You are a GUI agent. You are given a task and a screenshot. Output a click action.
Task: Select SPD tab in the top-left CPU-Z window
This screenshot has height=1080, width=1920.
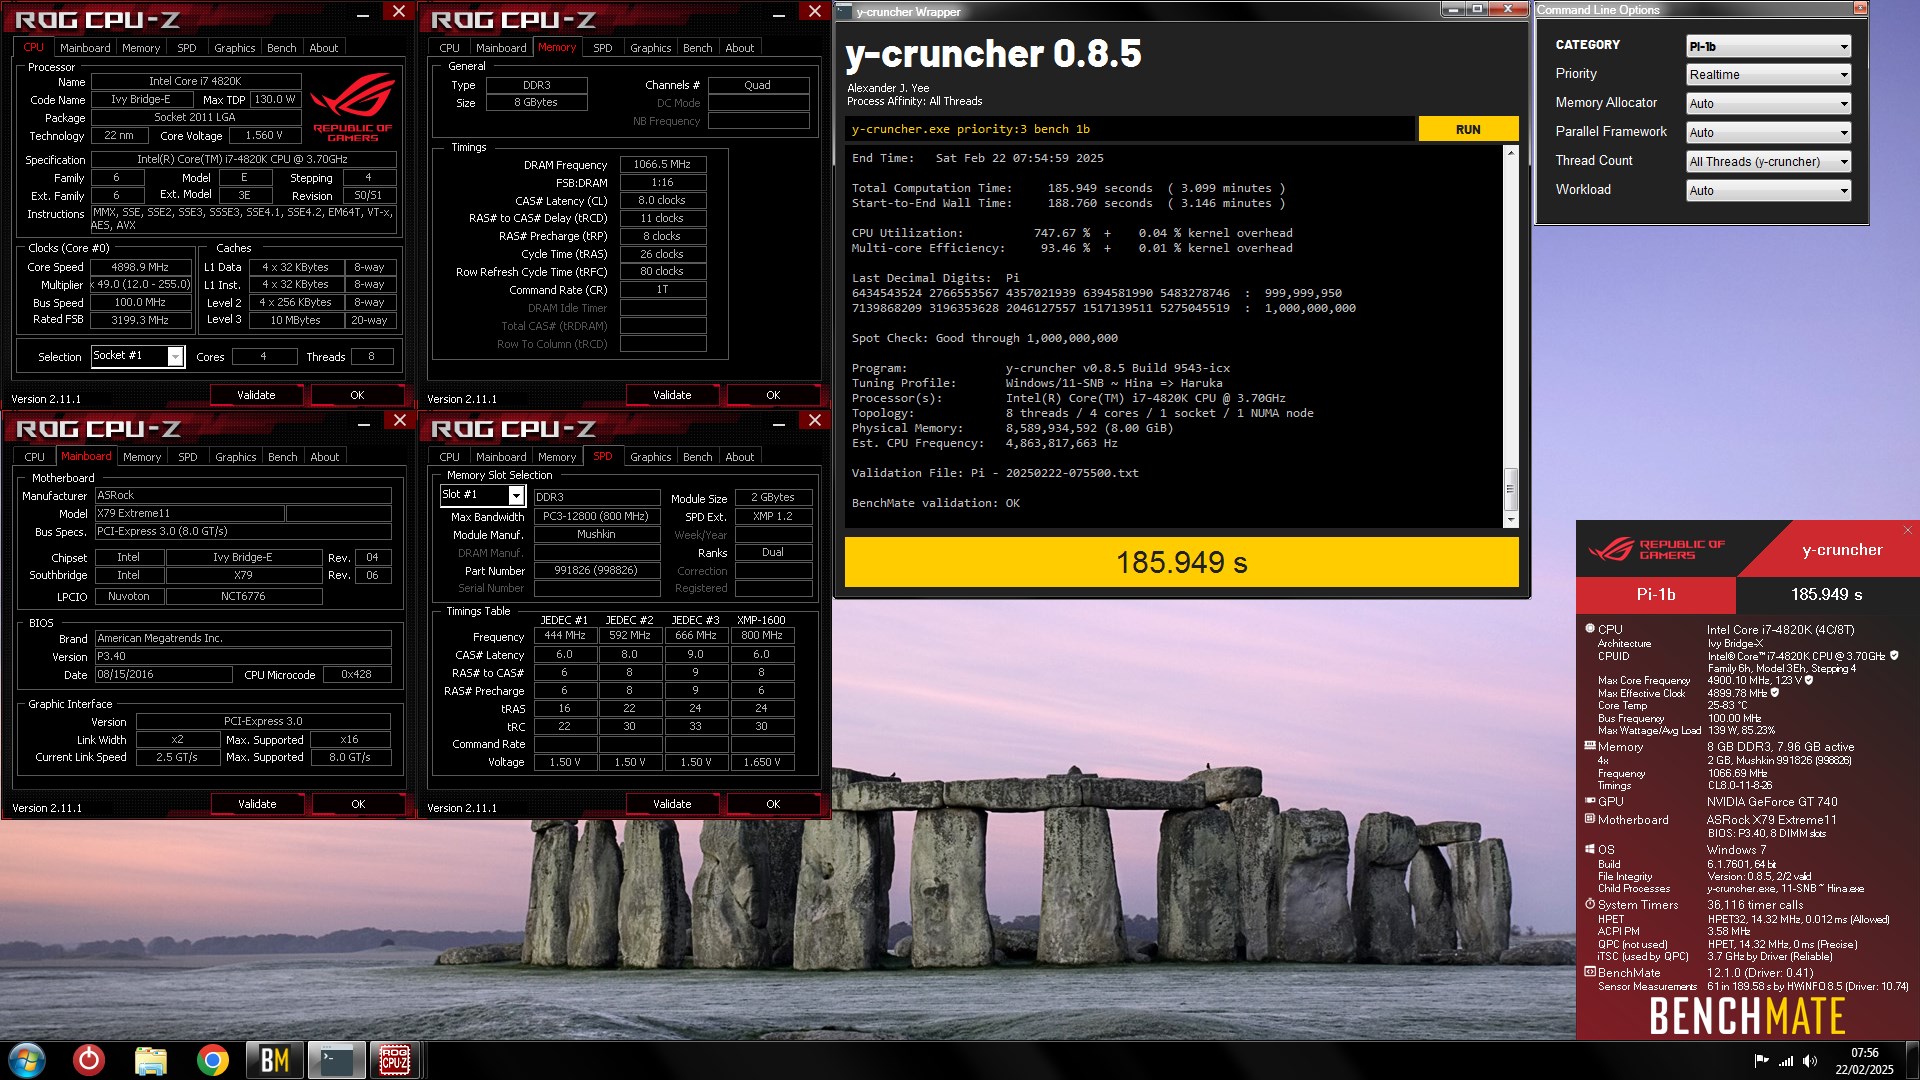pos(187,48)
